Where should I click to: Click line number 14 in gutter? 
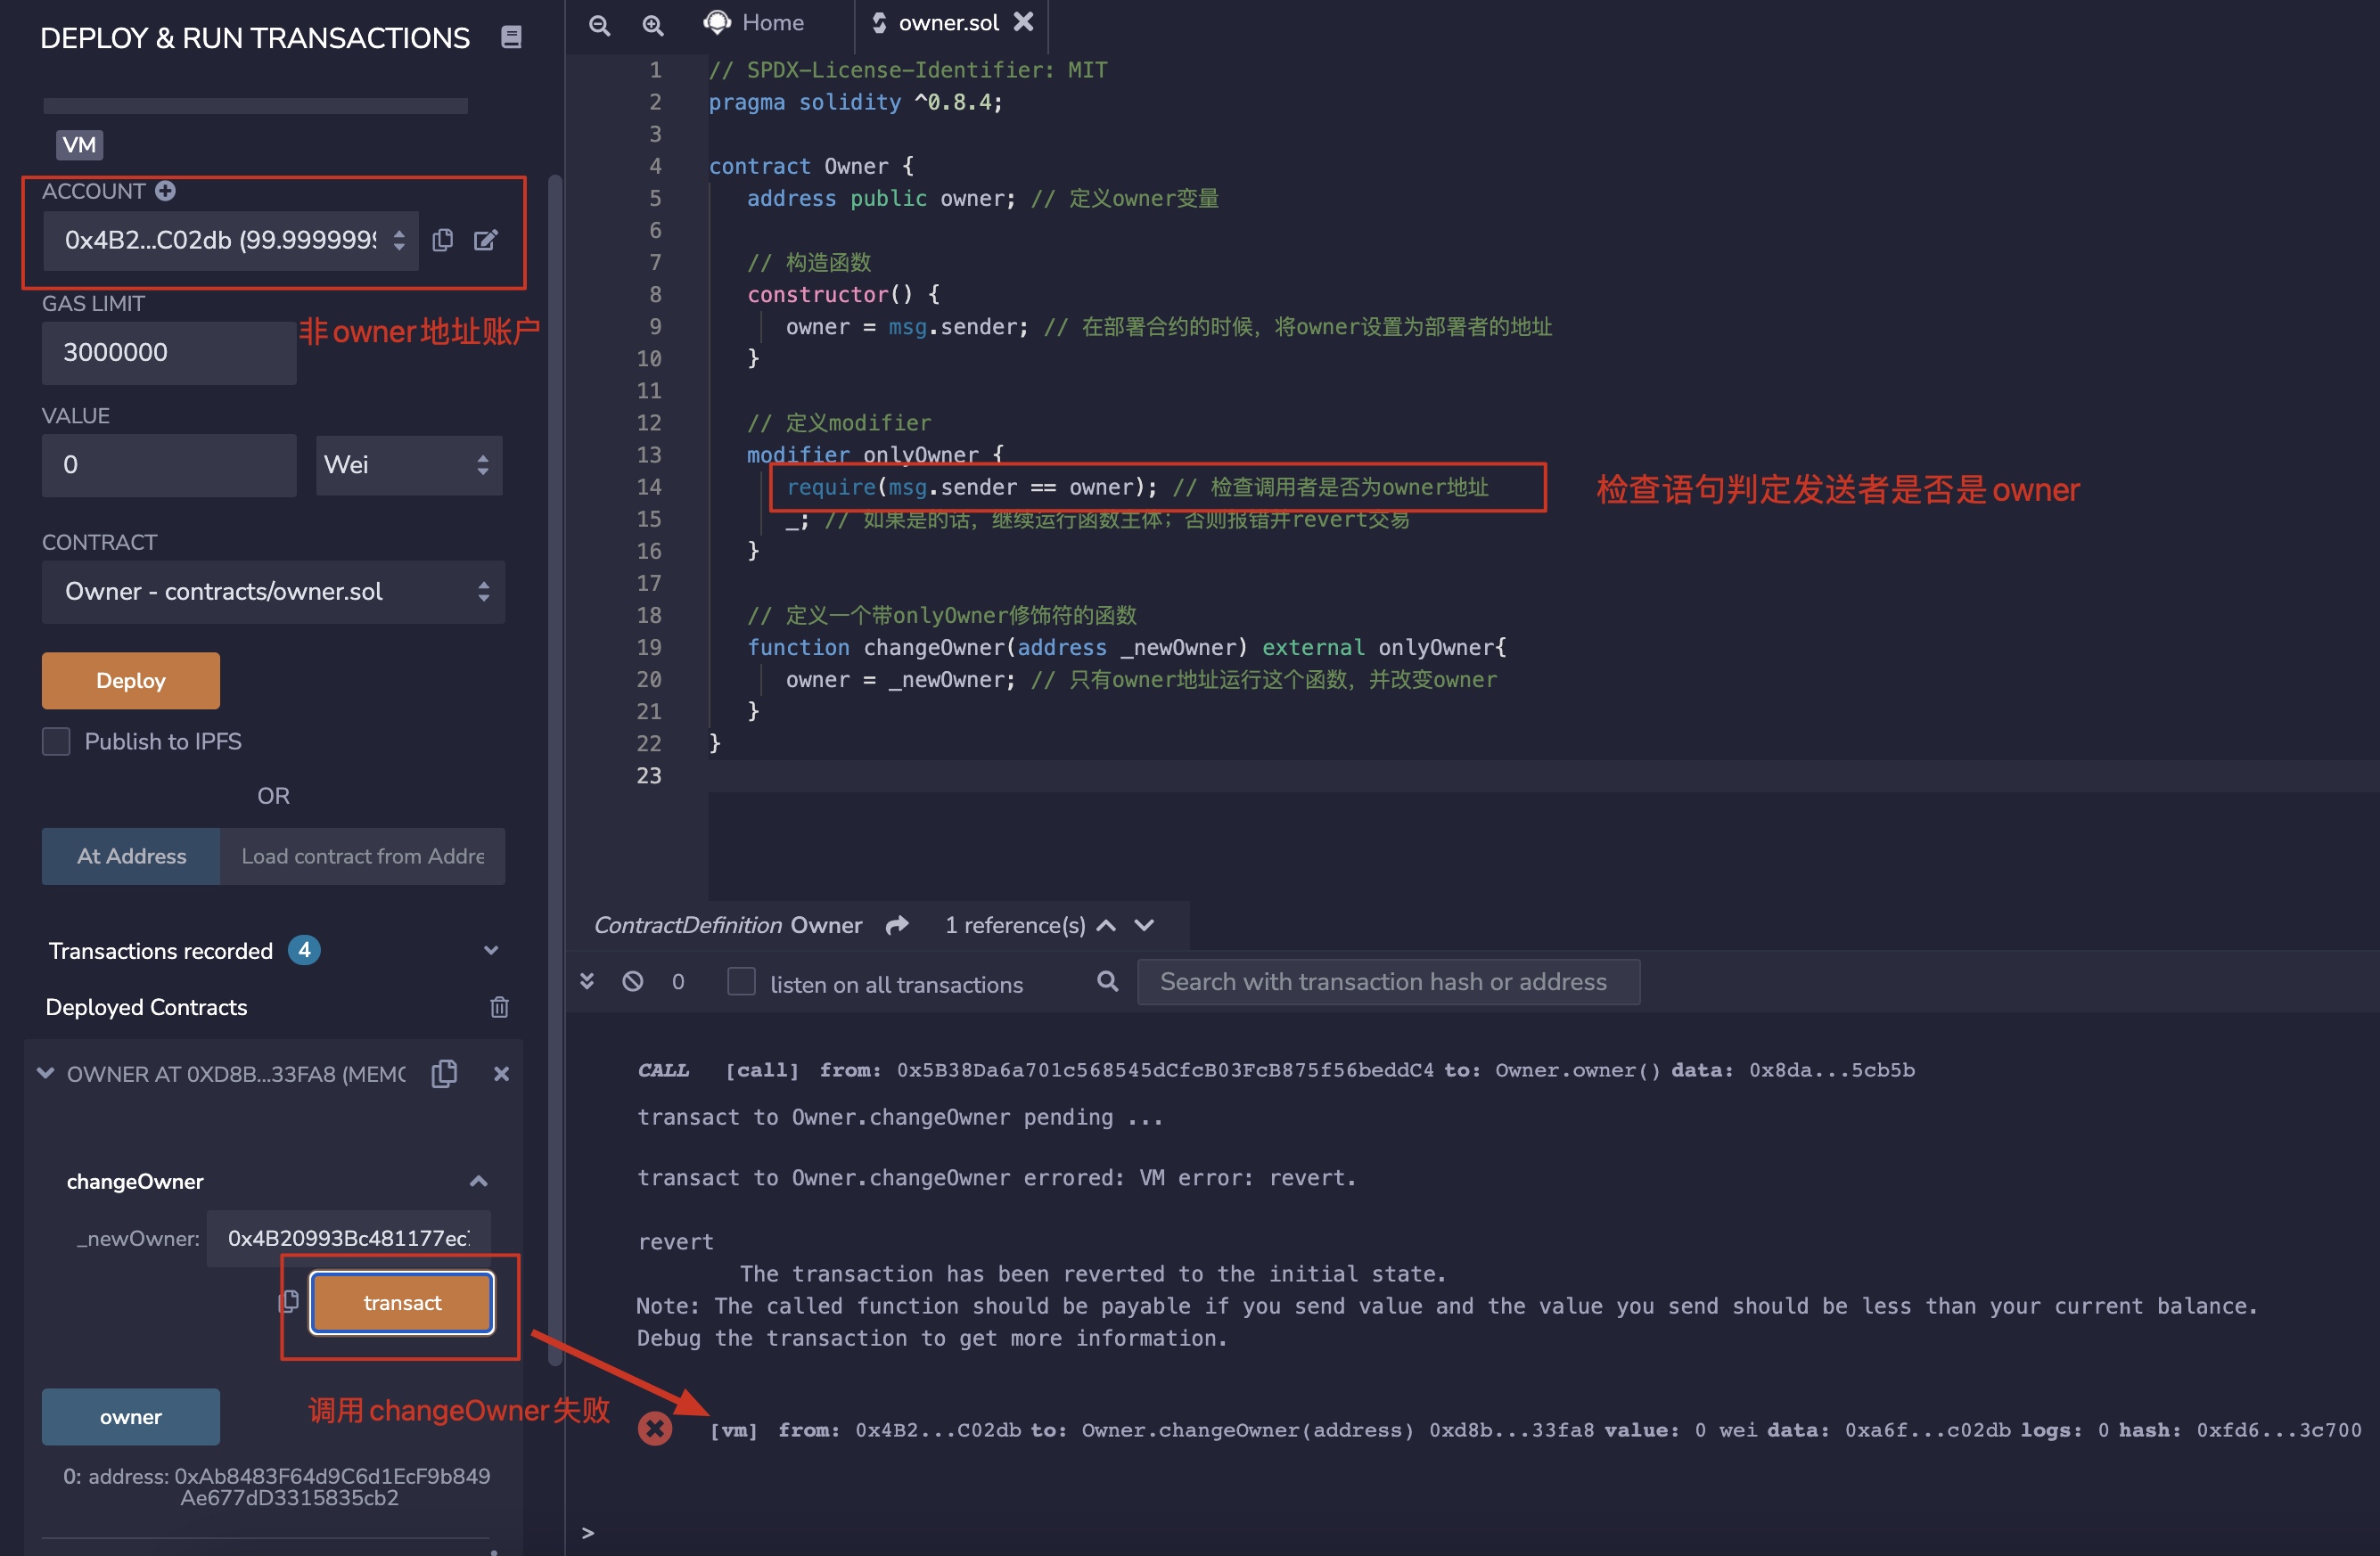(x=649, y=487)
